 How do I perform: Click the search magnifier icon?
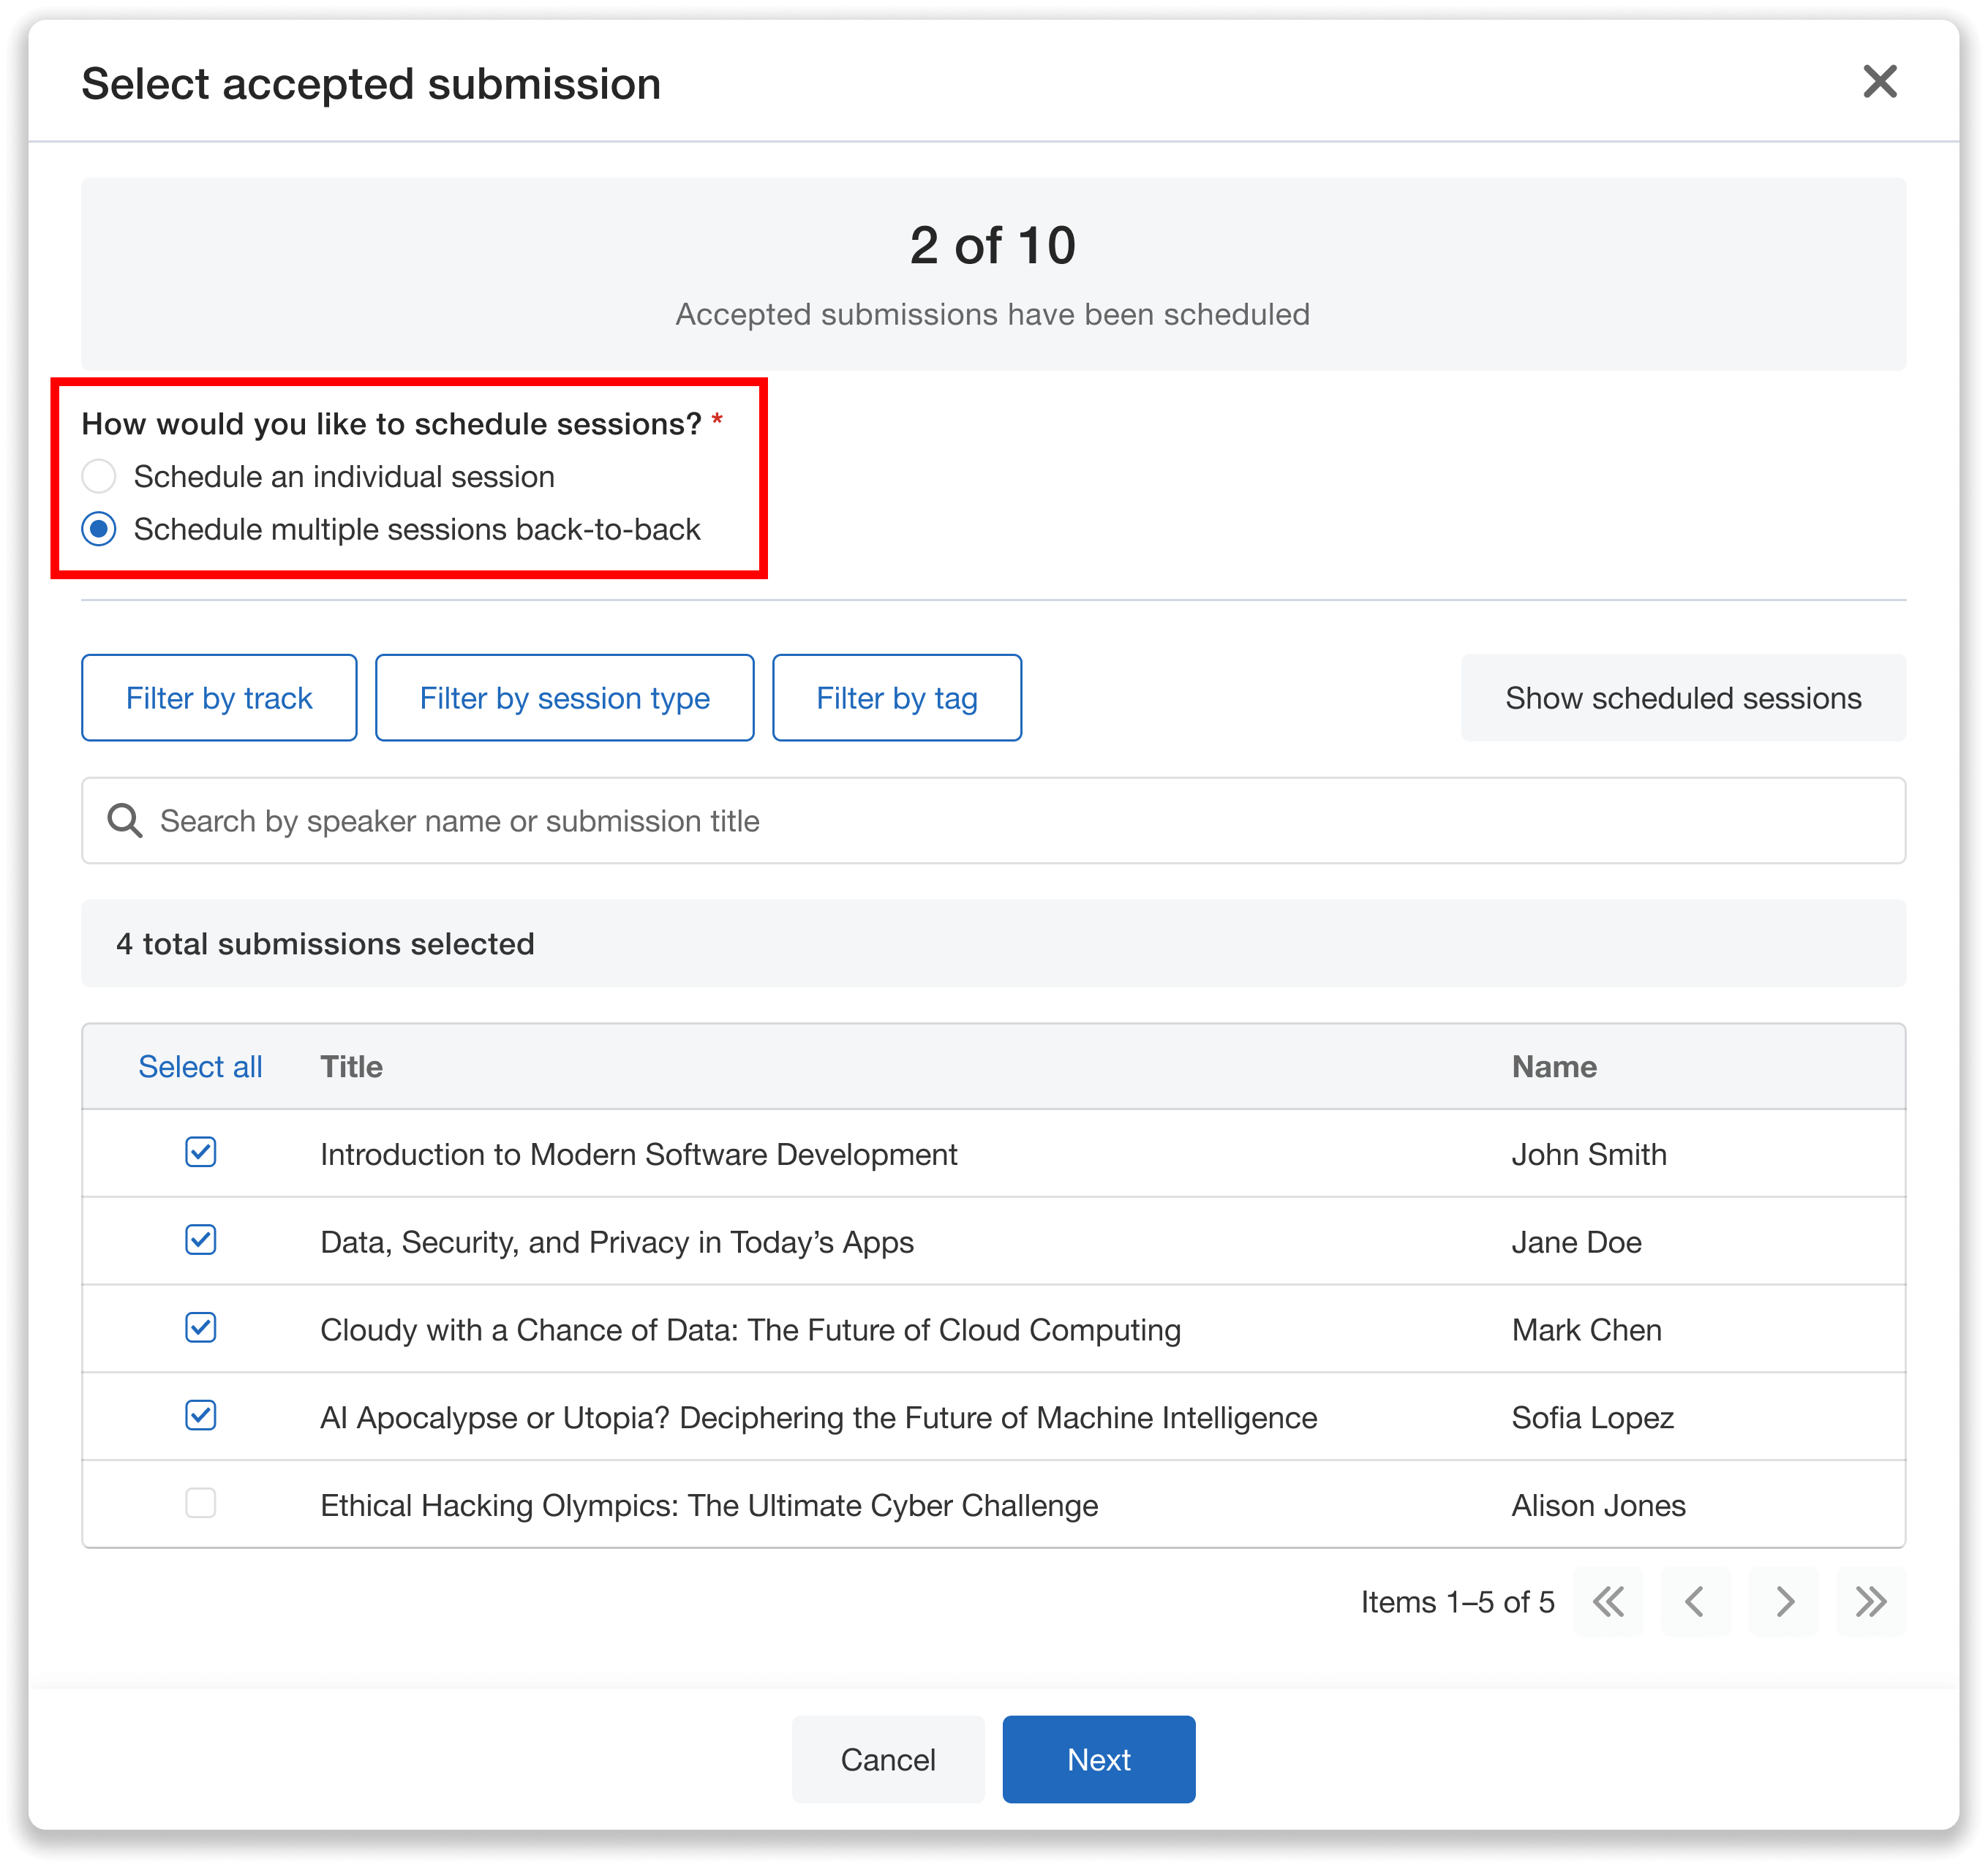tap(124, 820)
